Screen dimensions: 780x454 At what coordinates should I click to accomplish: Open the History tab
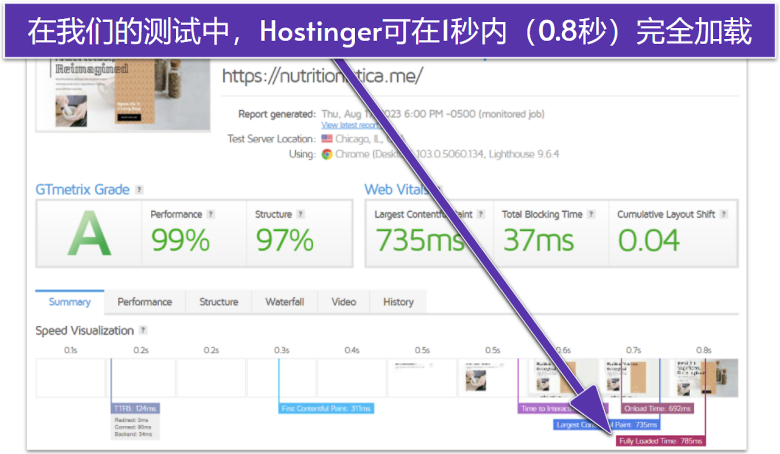point(398,302)
